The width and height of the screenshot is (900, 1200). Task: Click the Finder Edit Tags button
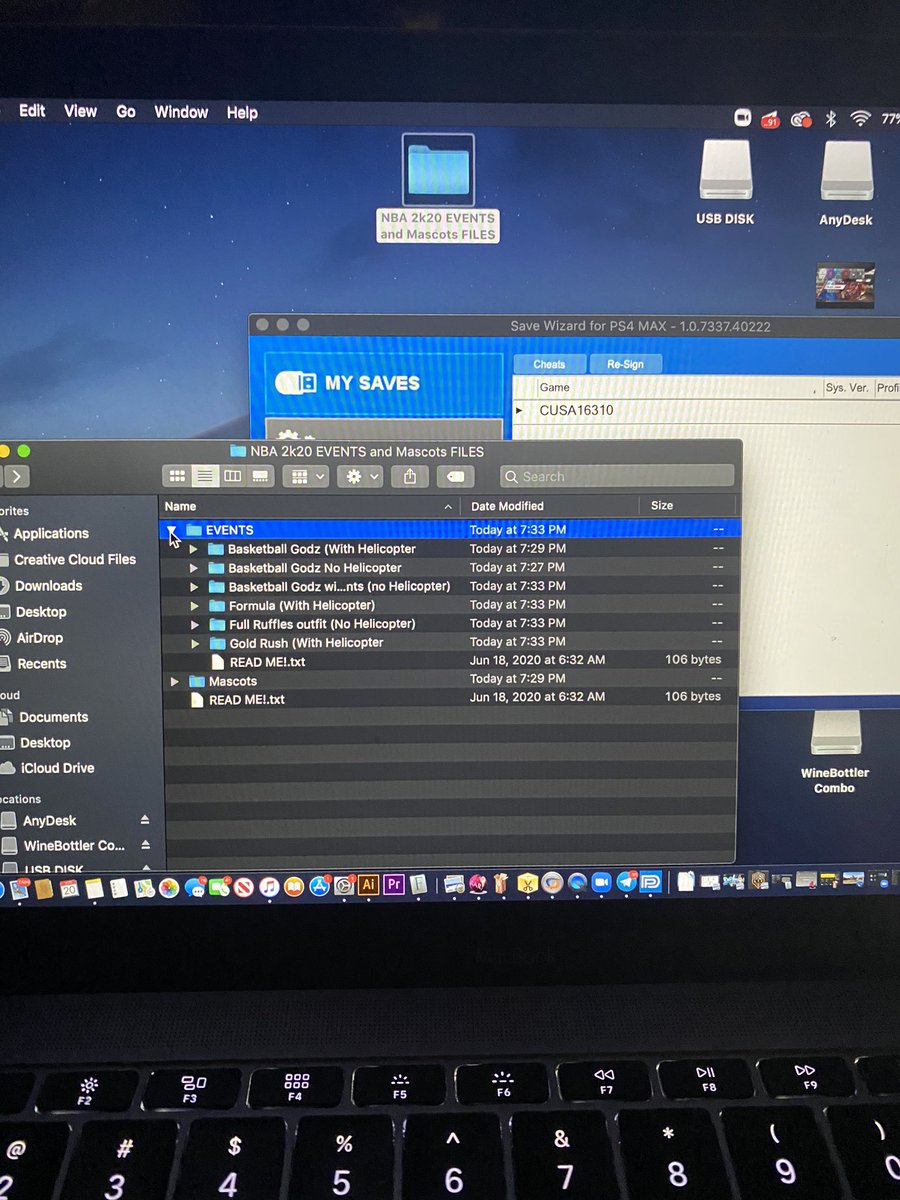click(455, 477)
